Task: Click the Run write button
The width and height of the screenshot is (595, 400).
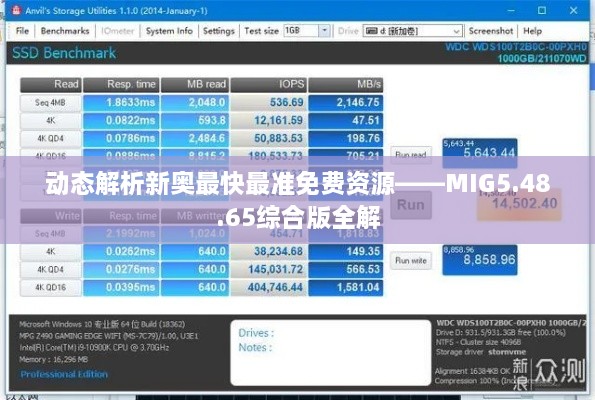Action: pos(411,261)
